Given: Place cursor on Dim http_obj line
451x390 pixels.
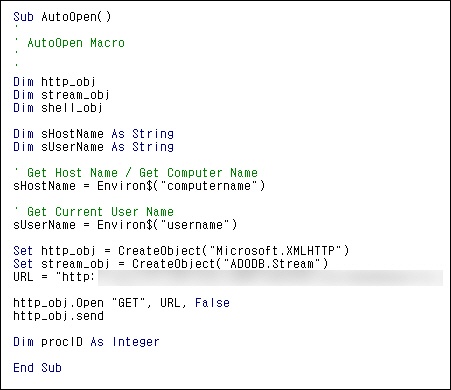Looking at the screenshot, I should coord(54,82).
